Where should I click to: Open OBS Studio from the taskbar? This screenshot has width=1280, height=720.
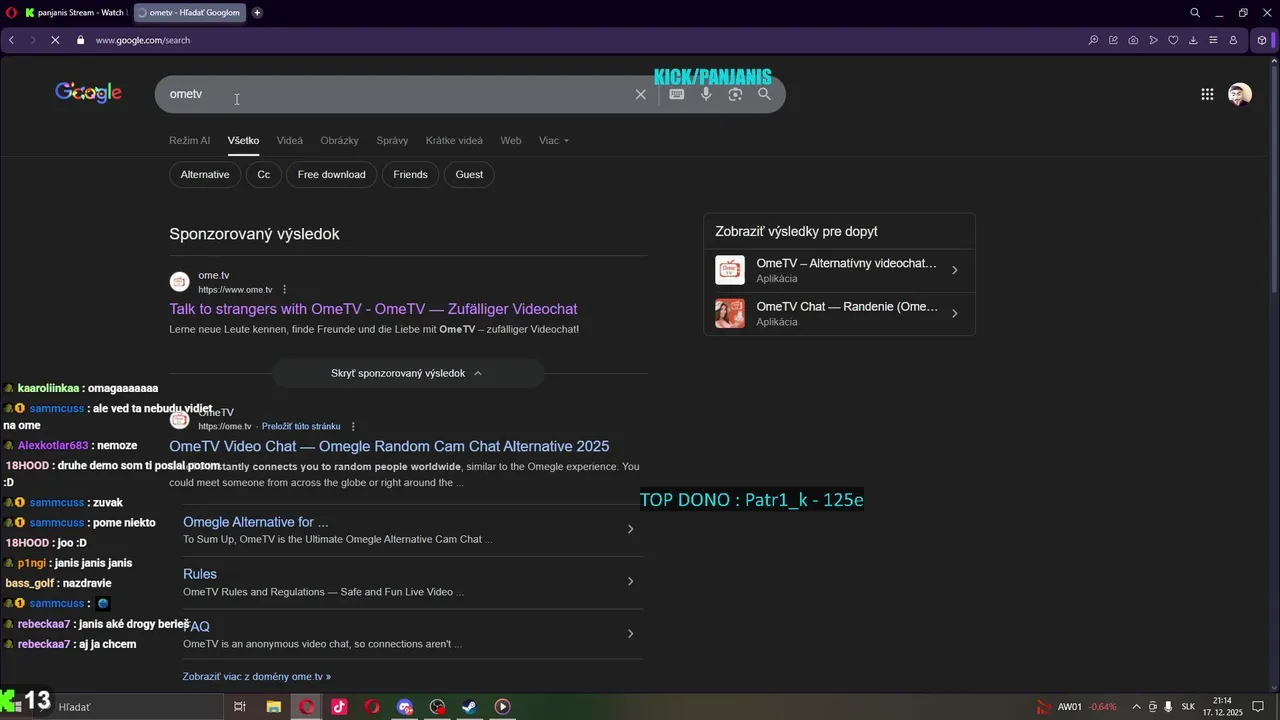[x=437, y=707]
